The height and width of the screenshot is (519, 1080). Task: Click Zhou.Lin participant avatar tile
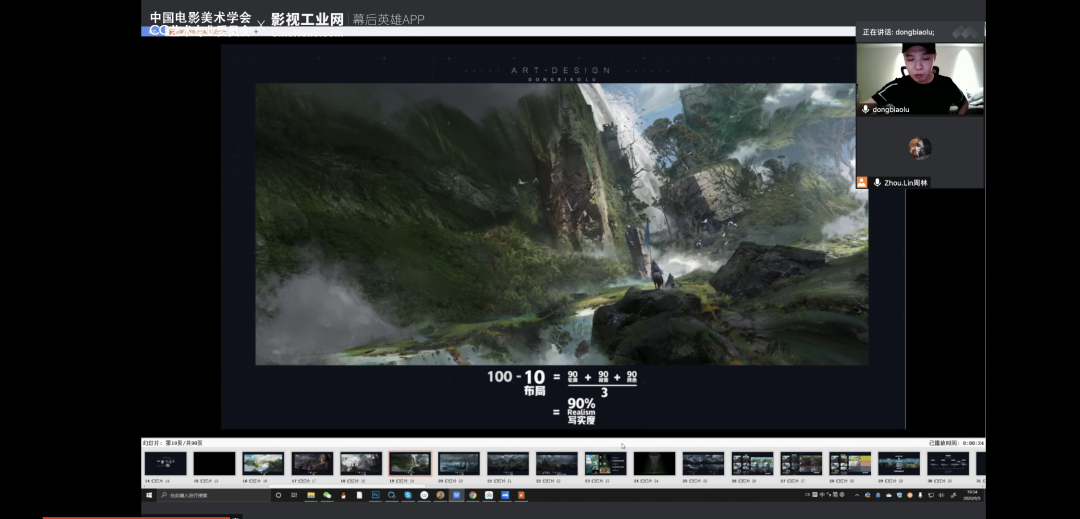point(920,151)
